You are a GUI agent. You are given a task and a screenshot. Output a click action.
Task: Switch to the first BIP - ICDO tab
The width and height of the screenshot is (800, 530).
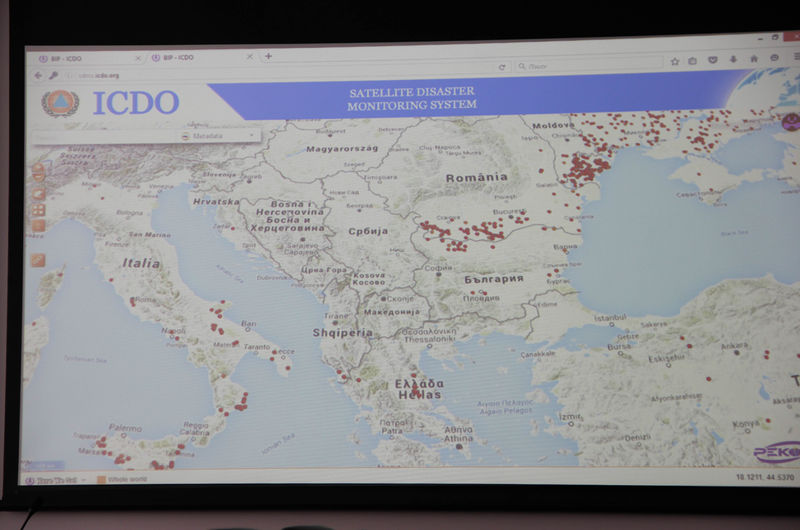click(87, 59)
